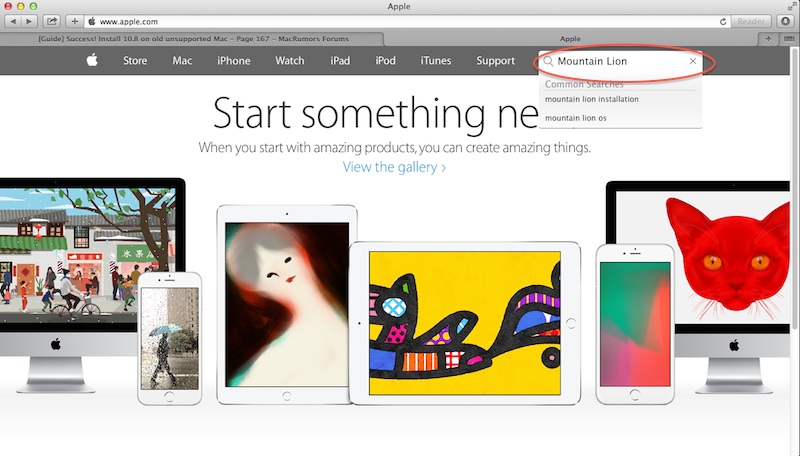Open the iPod navigation item
Image resolution: width=800 pixels, height=456 pixels.
[x=385, y=61]
